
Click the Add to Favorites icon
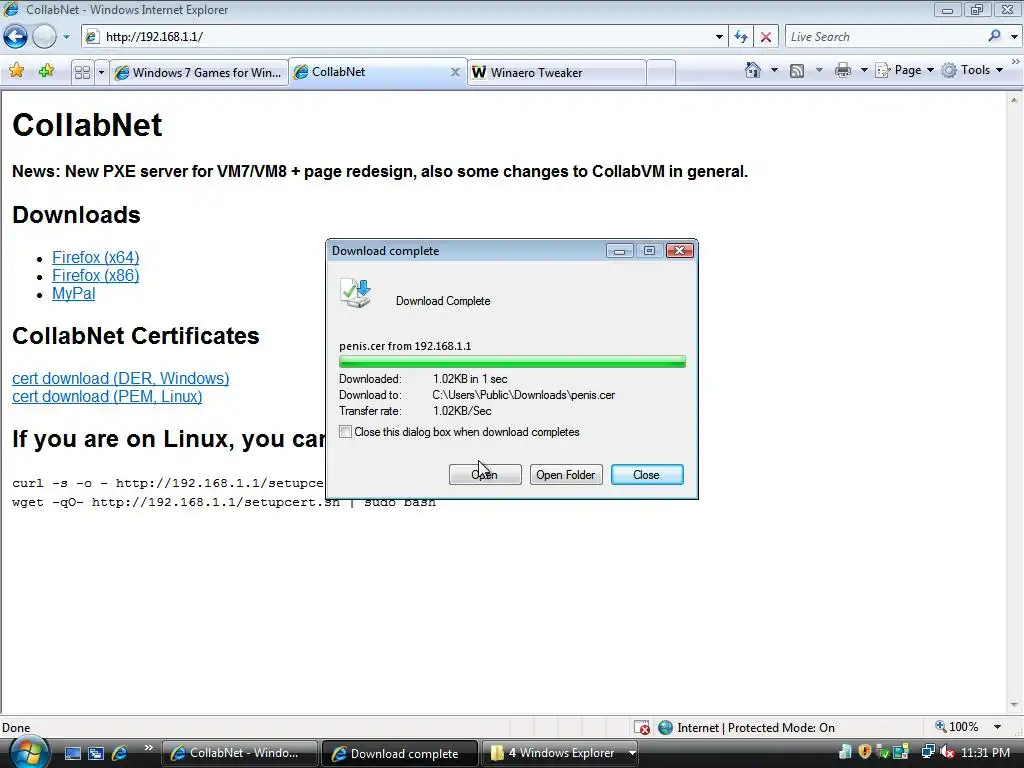tap(46, 71)
